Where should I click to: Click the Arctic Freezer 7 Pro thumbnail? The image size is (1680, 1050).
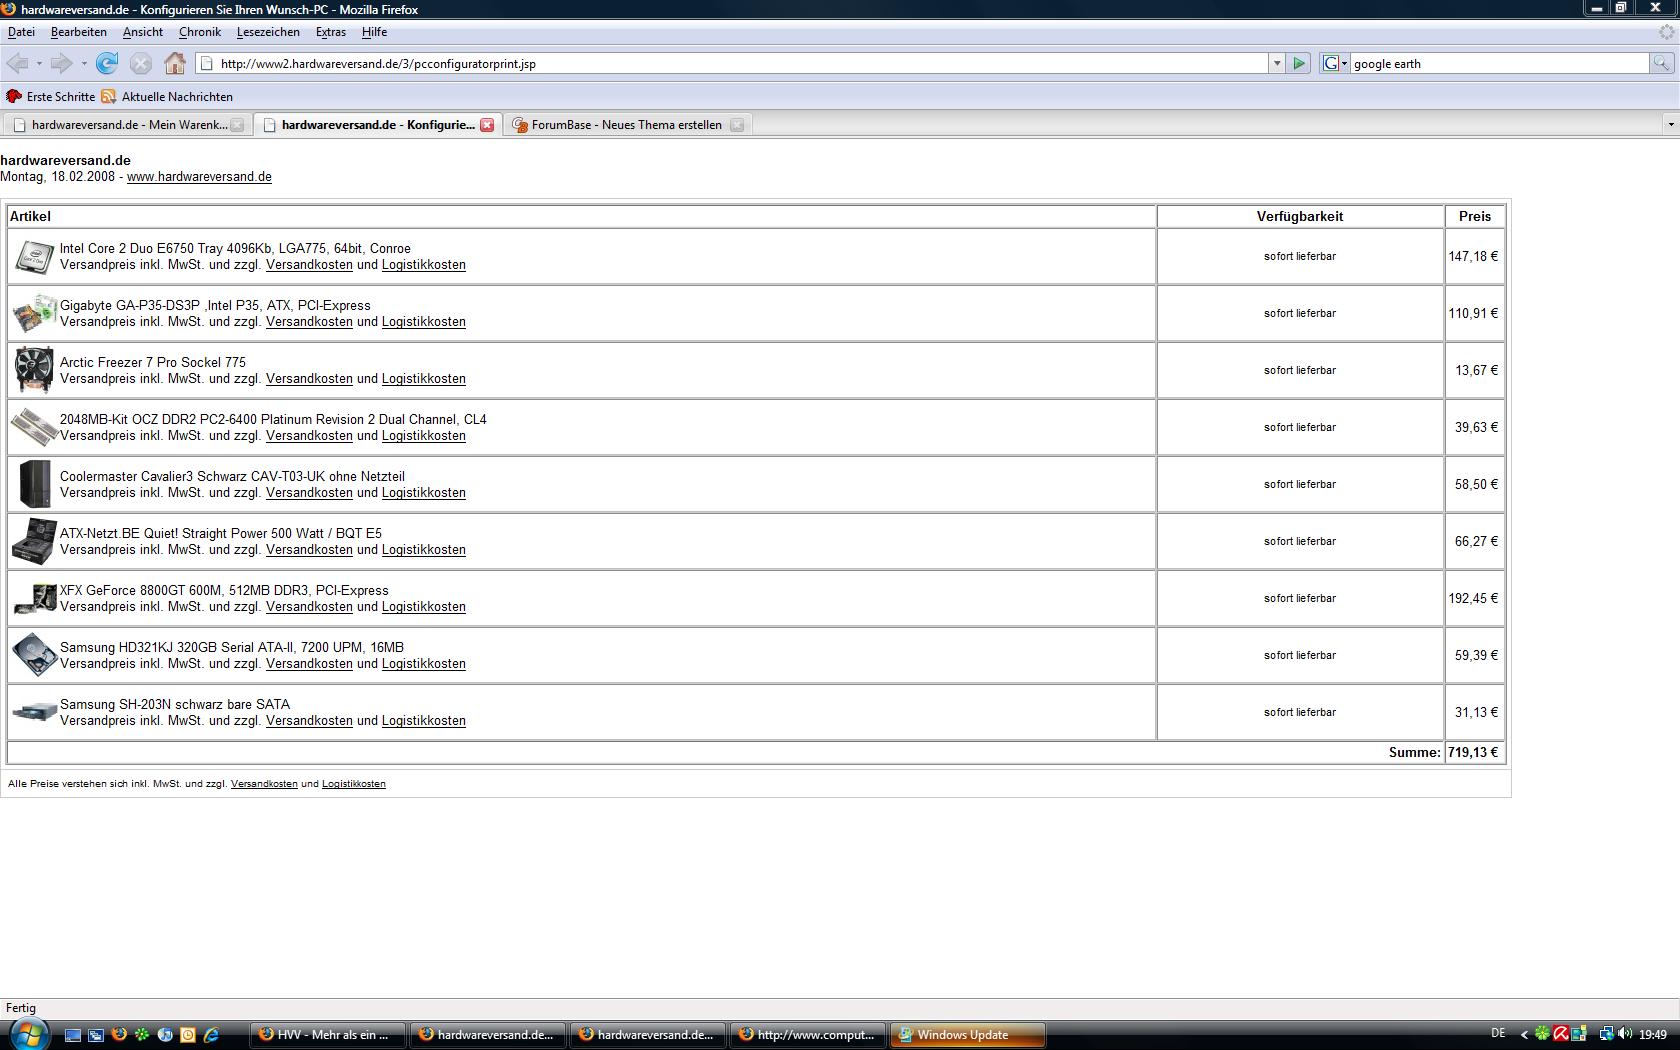pyautogui.click(x=34, y=370)
